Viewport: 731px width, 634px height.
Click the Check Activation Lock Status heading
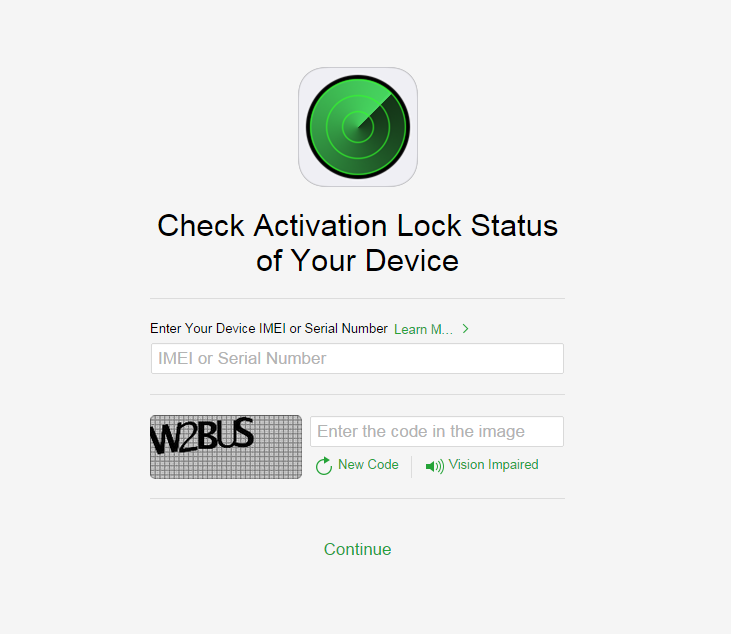coord(358,226)
